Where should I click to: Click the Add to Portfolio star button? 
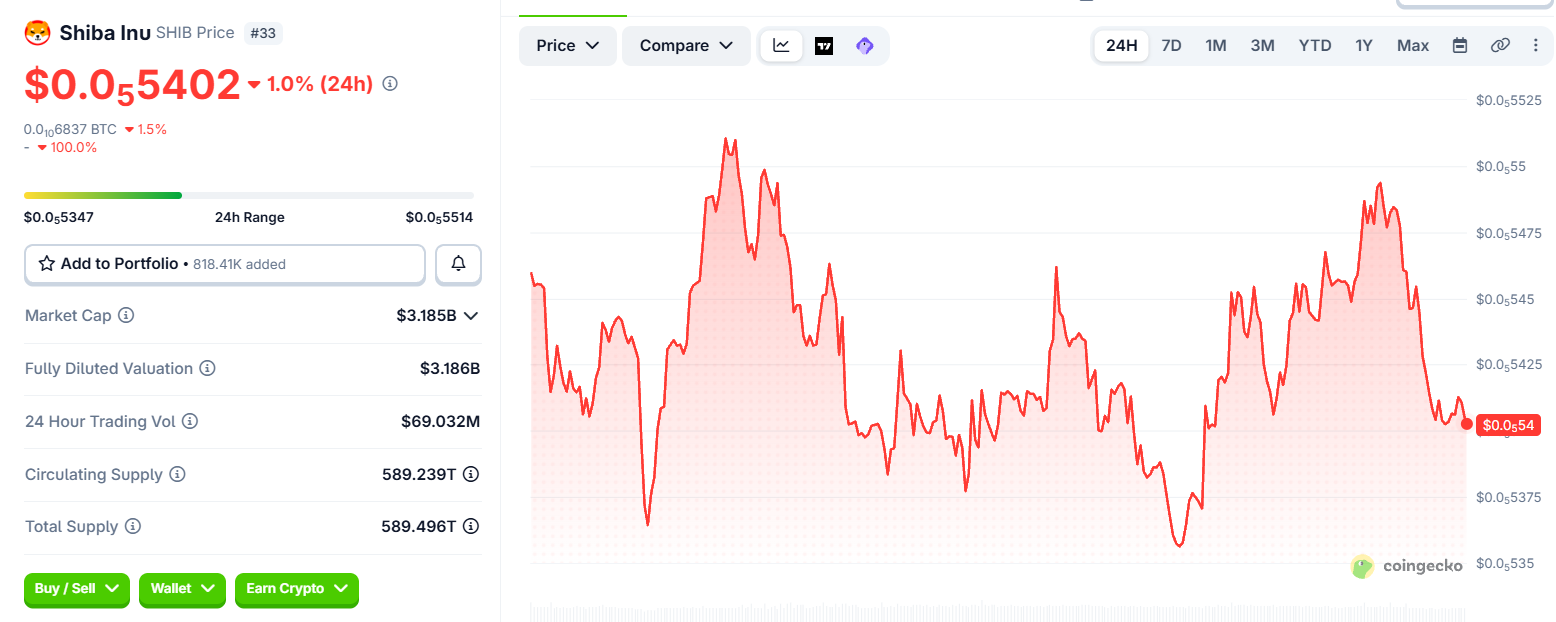point(225,264)
